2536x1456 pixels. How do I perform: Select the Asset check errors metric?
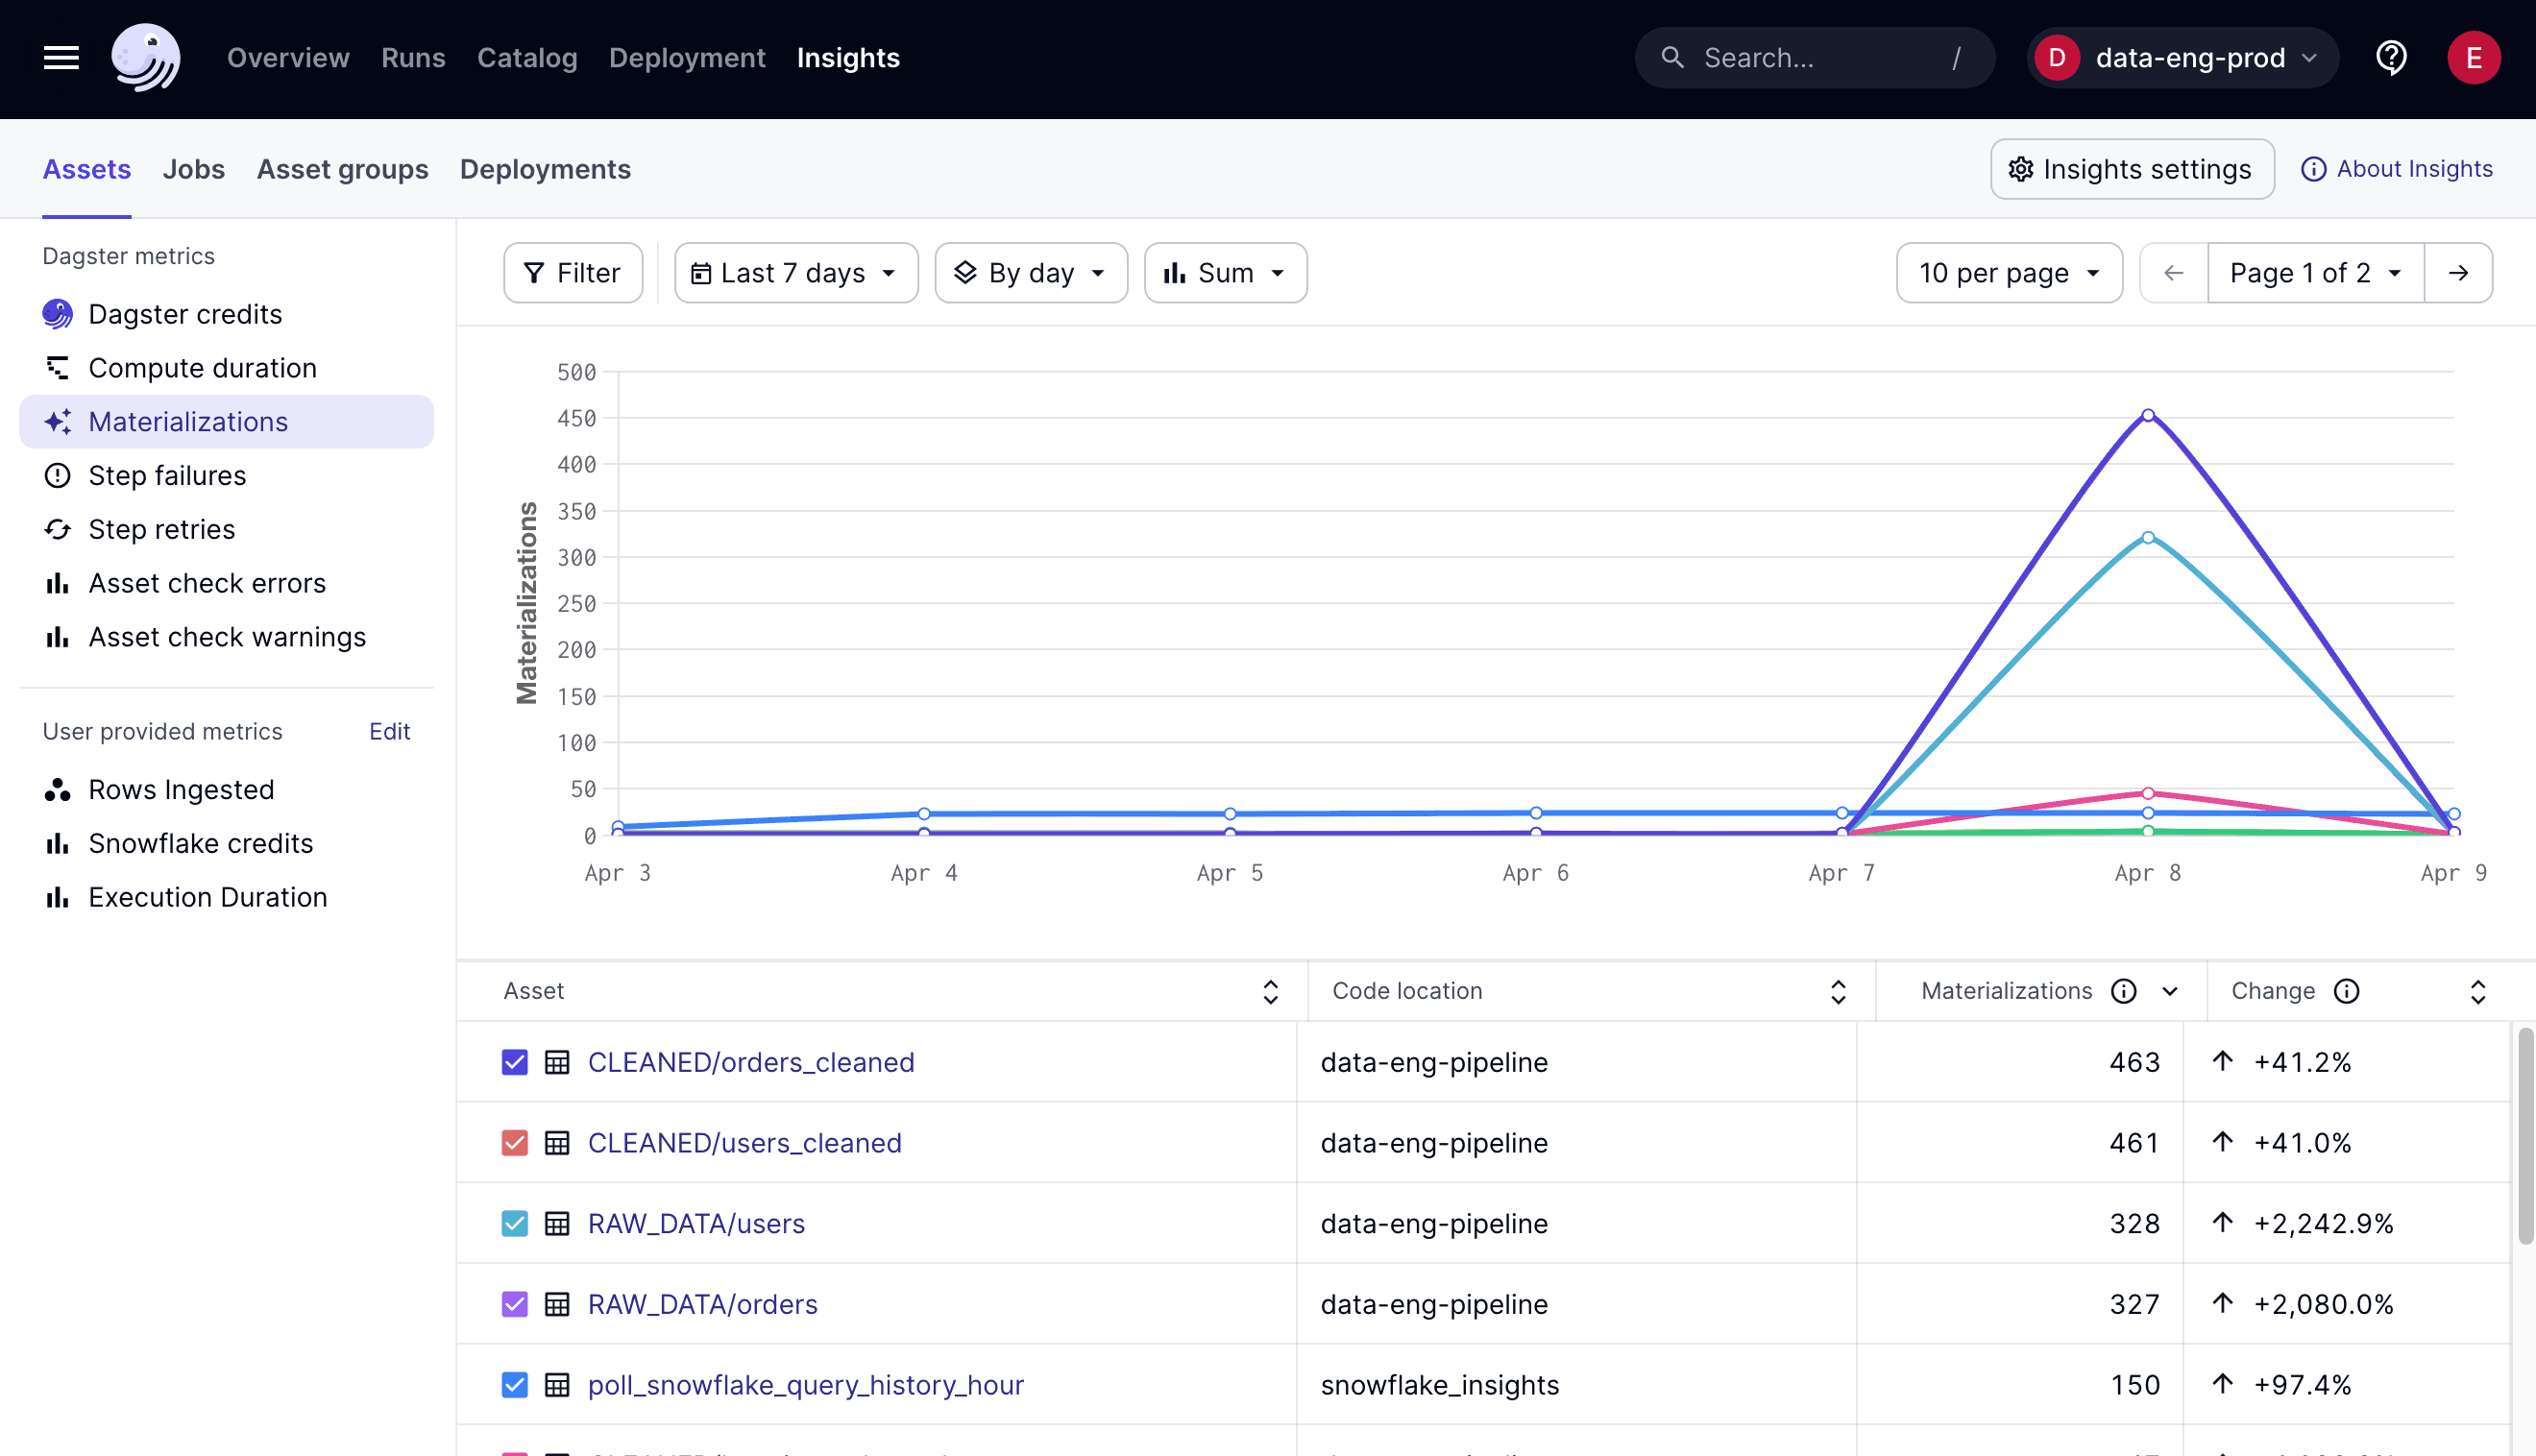(207, 583)
